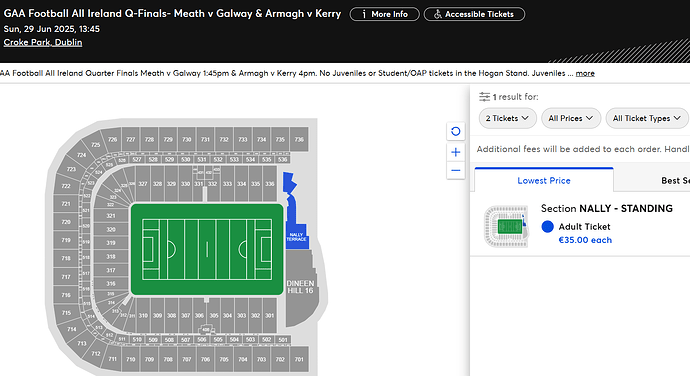Select the Dineen Hill 16 section
The image size is (690, 376).
[301, 287]
